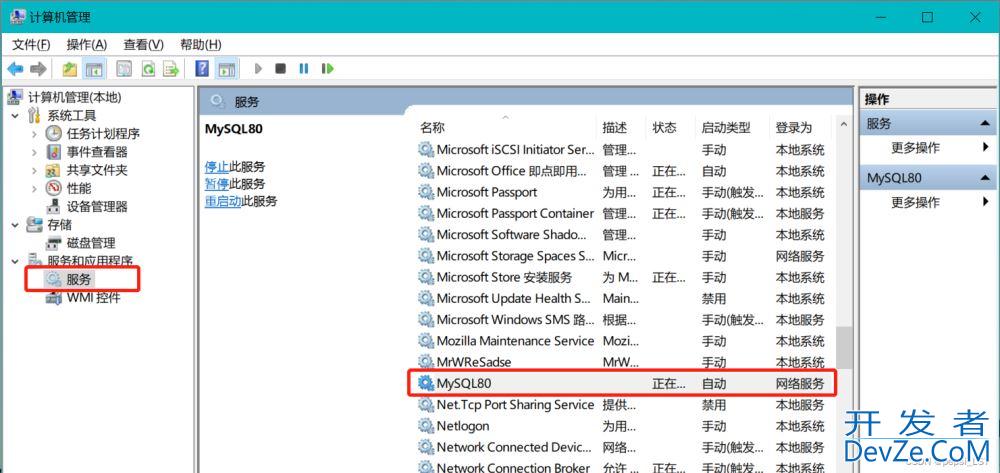Select Mozilla Maintenance Service gear icon

[425, 341]
